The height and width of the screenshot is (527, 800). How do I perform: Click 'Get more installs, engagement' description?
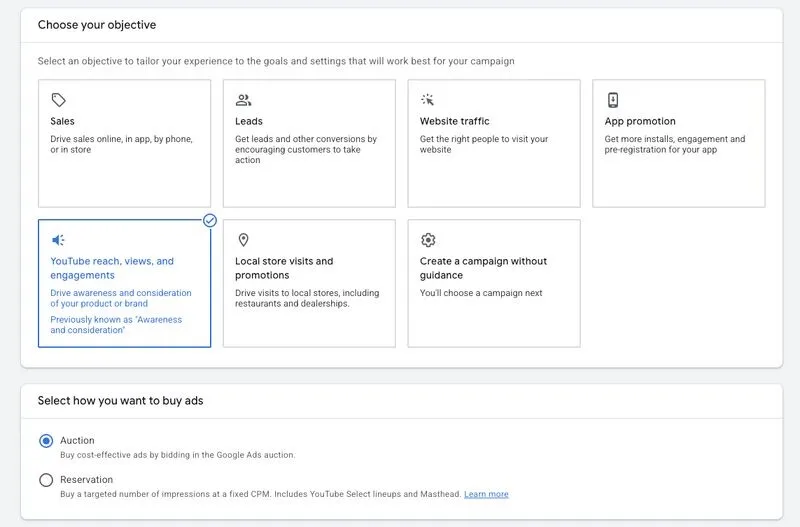[675, 144]
